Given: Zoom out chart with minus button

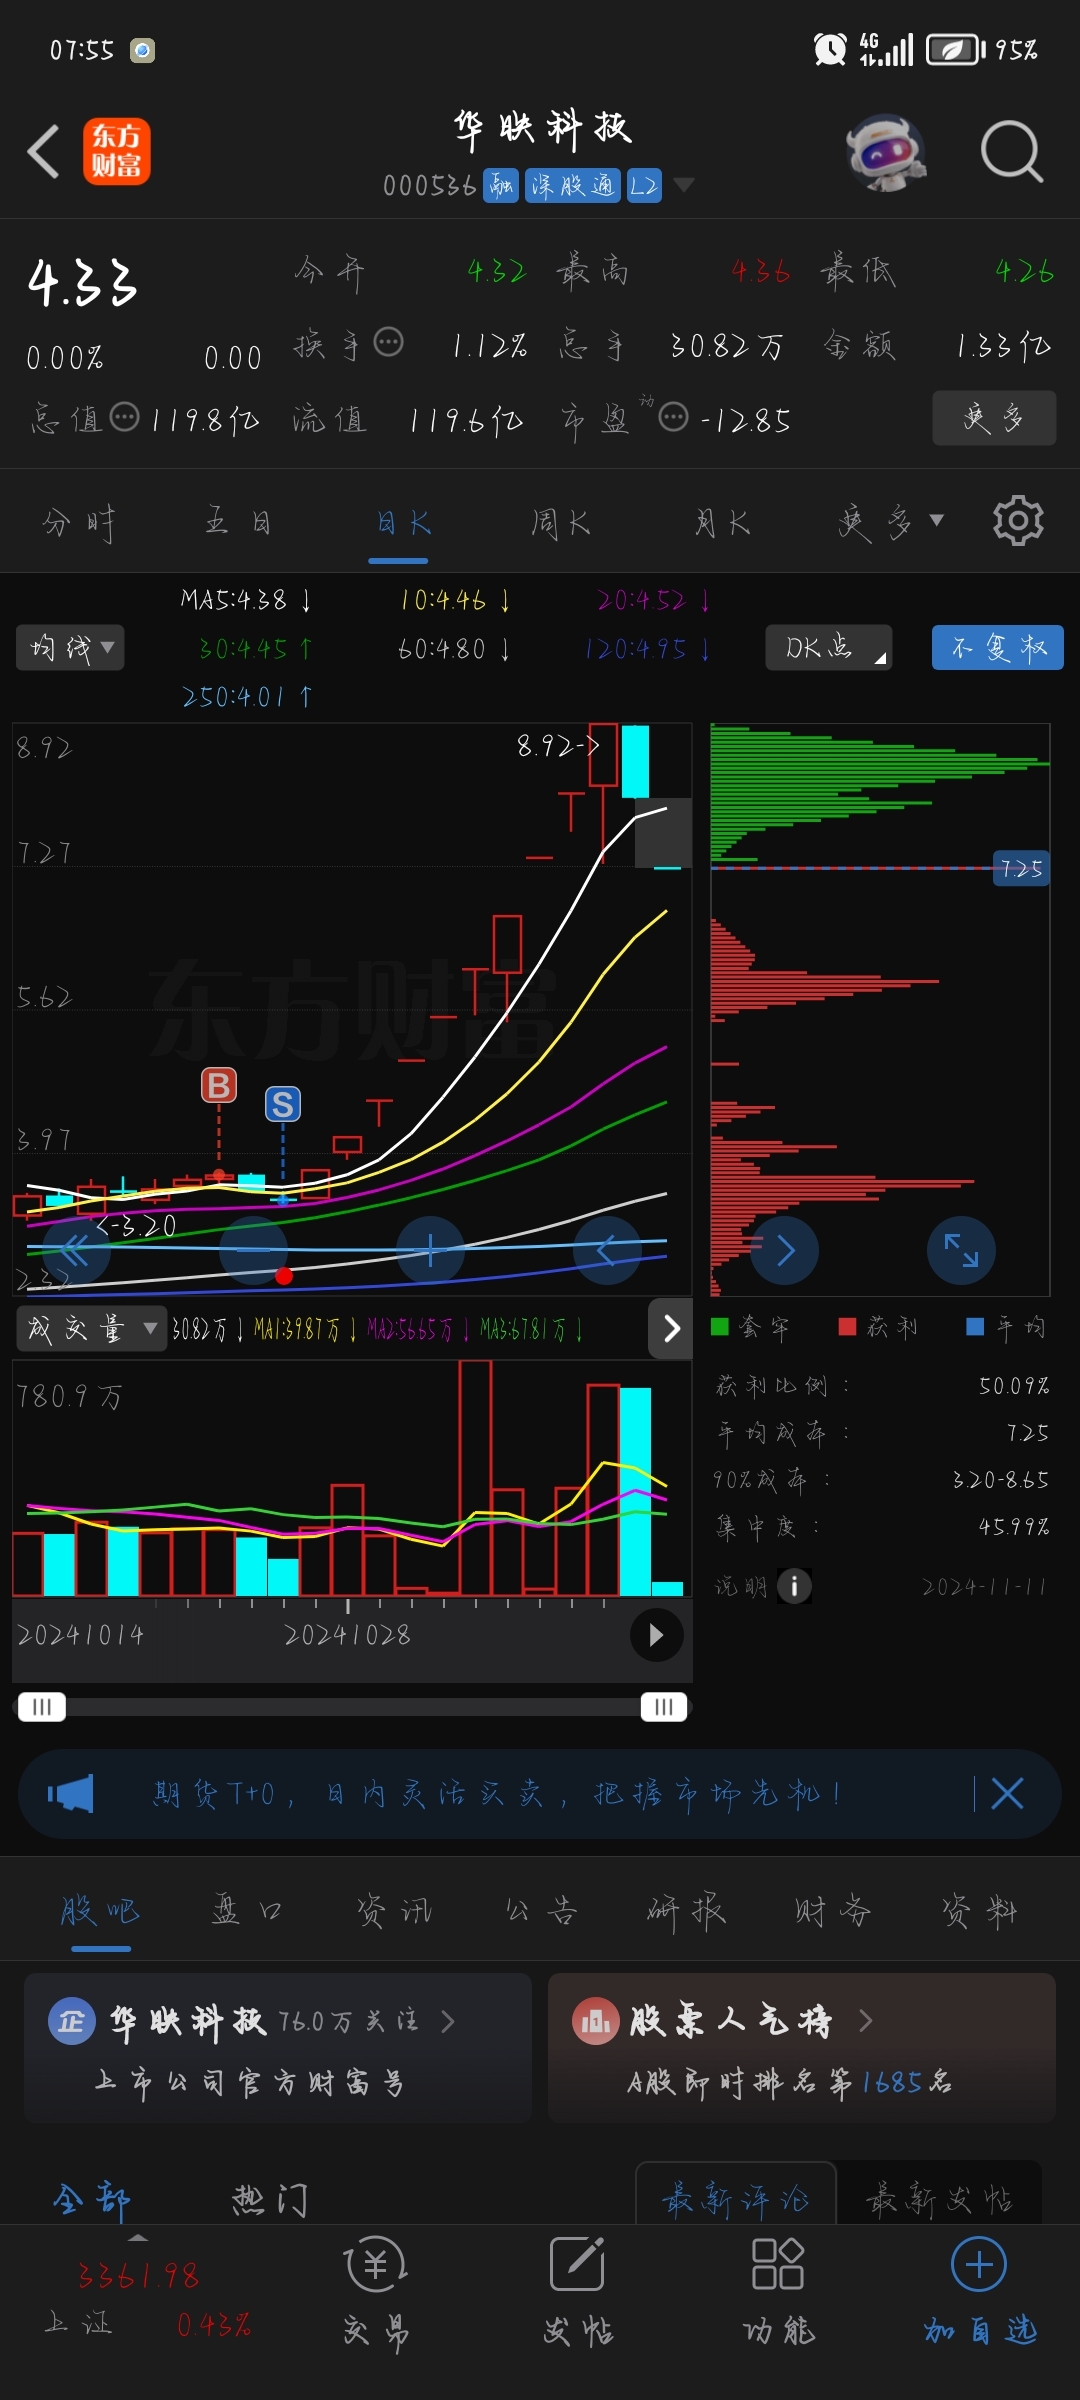Looking at the screenshot, I should point(253,1250).
